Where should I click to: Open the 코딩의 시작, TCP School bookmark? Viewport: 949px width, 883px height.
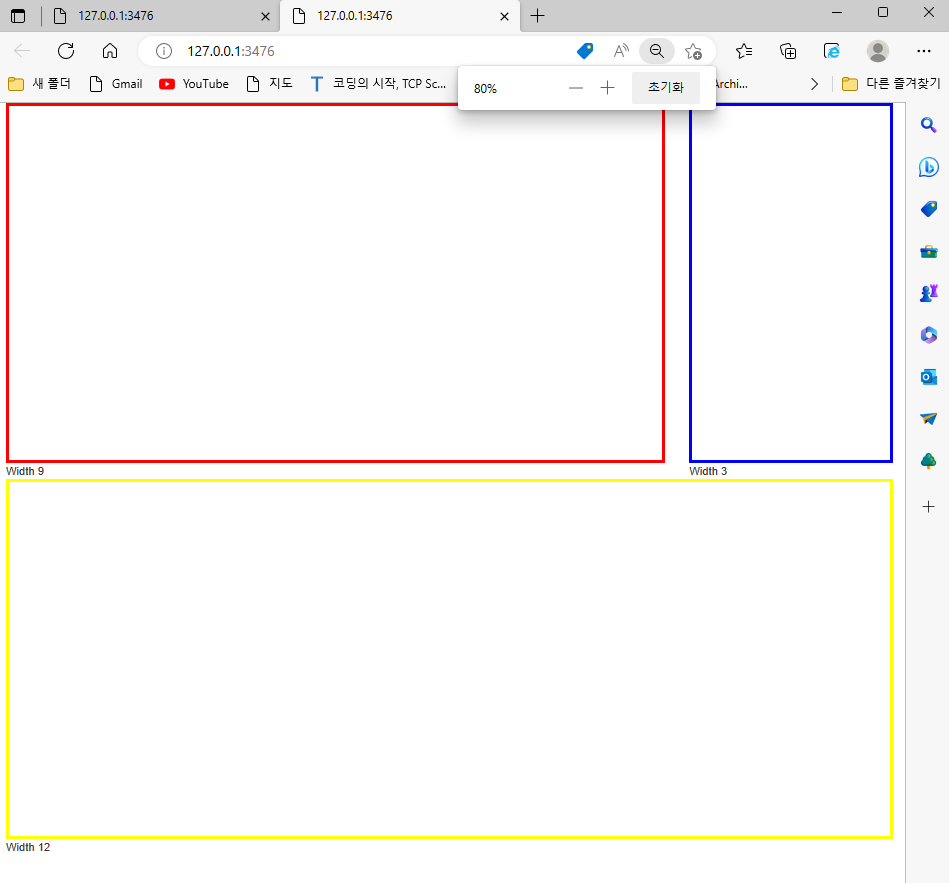378,84
